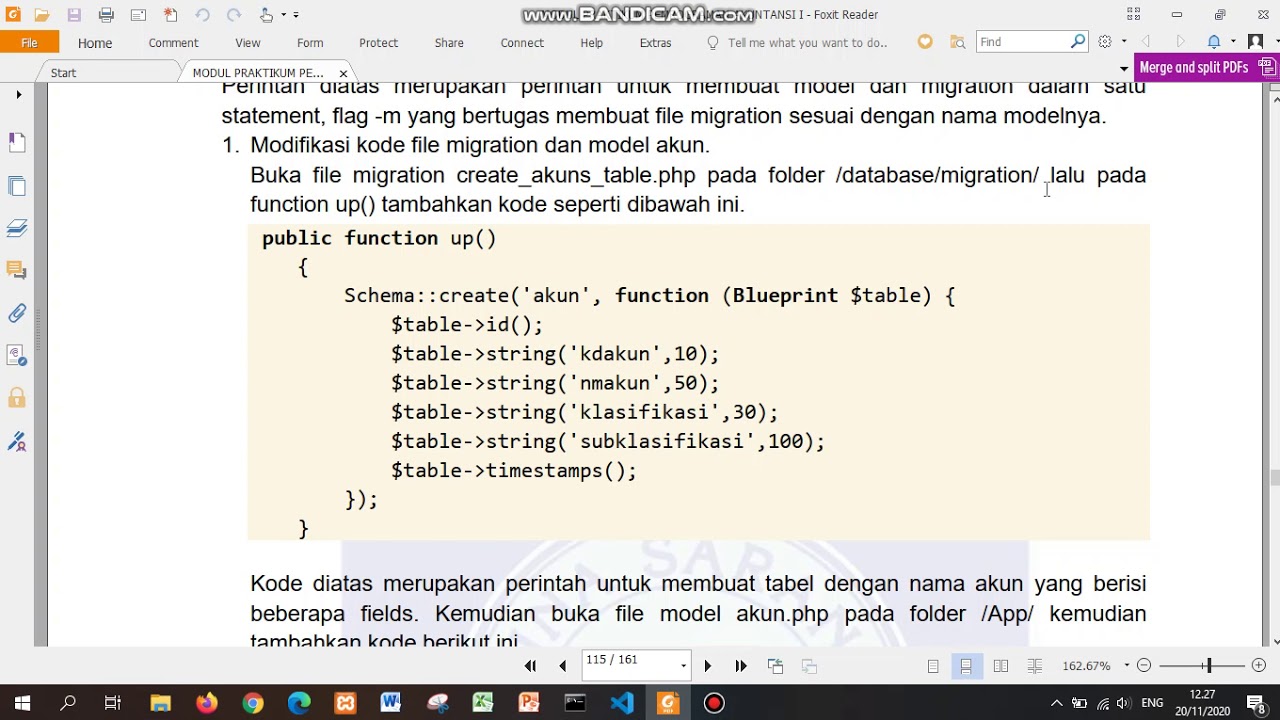Open Visual Studio Code from the taskbar
The height and width of the screenshot is (720, 1280).
coord(622,703)
